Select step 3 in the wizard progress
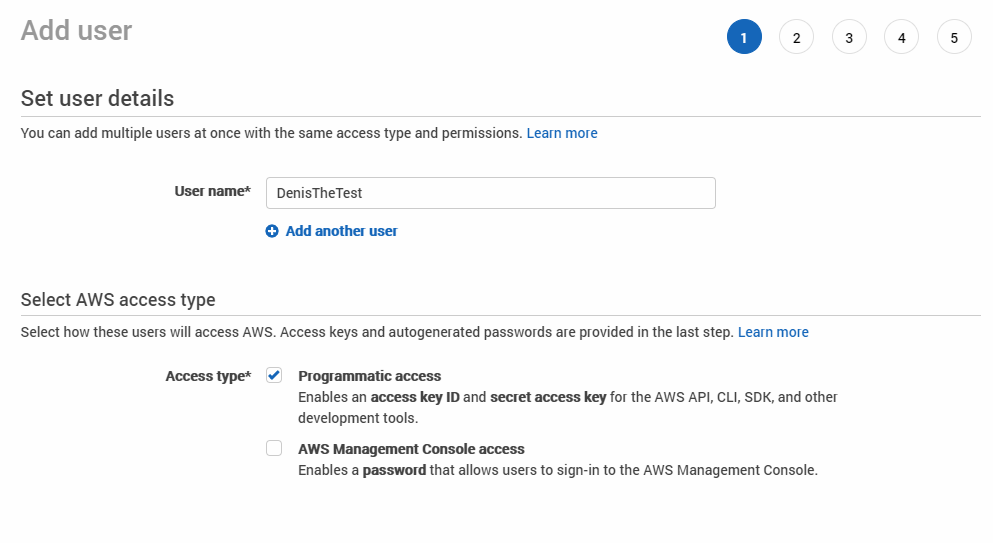The height and width of the screenshot is (543, 993). click(849, 38)
